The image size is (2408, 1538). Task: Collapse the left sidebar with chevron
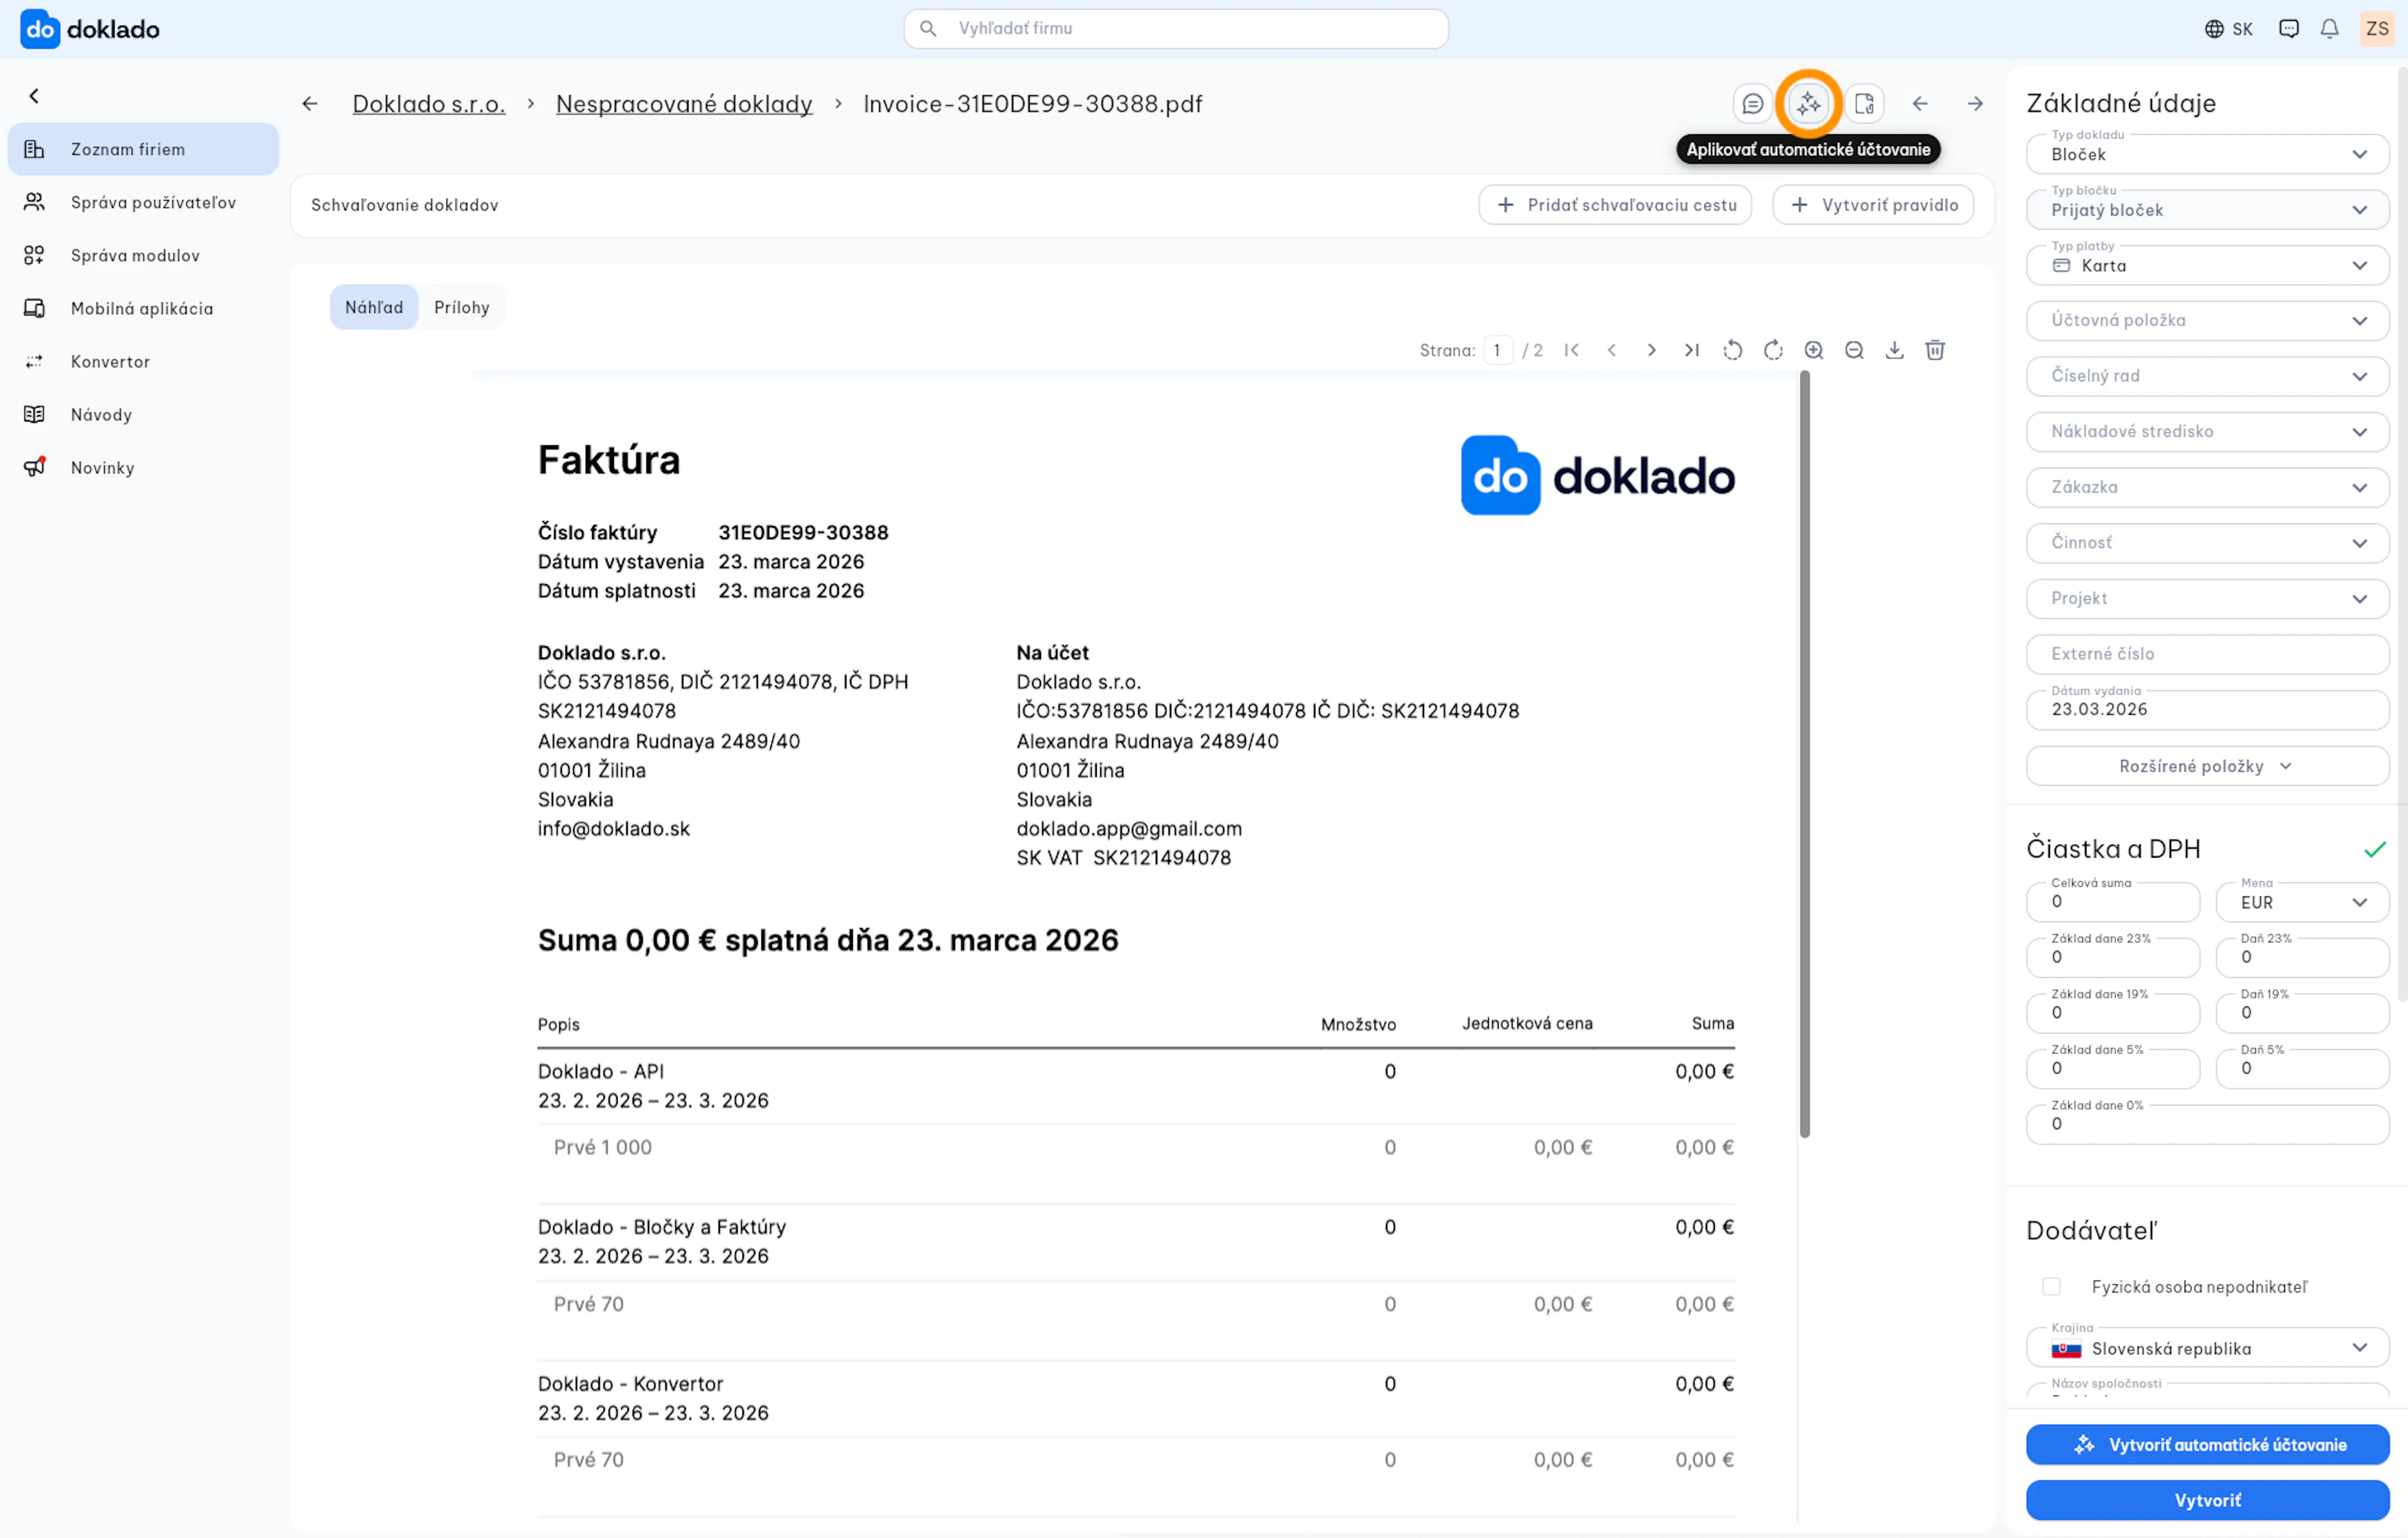coord(34,96)
